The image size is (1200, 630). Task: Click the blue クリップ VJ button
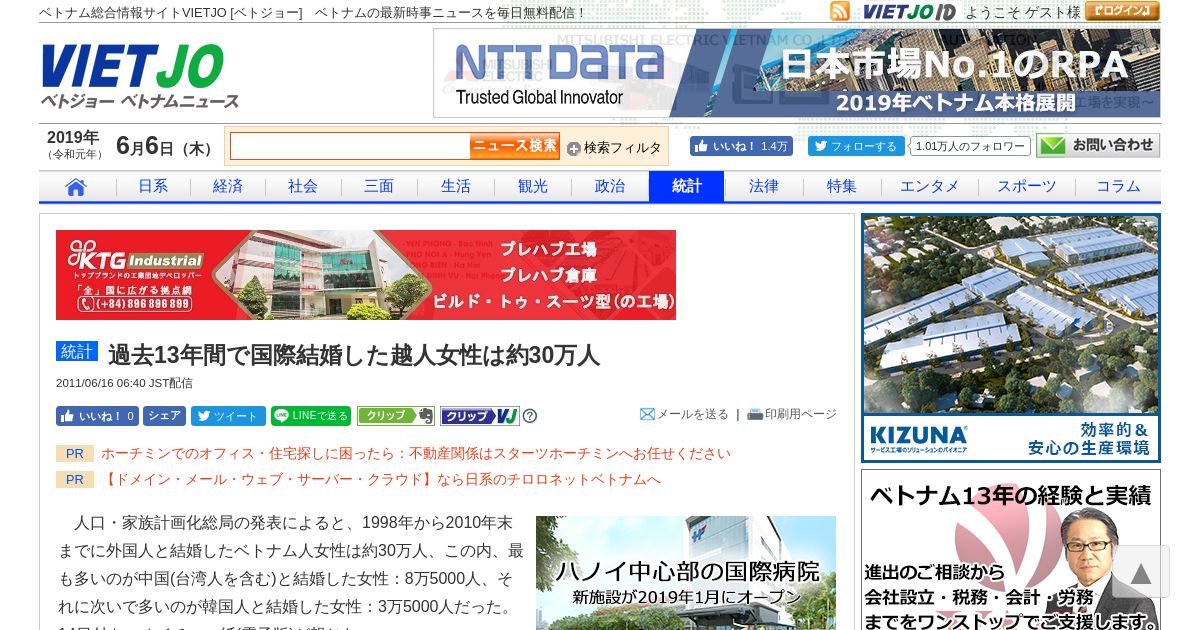(x=480, y=416)
